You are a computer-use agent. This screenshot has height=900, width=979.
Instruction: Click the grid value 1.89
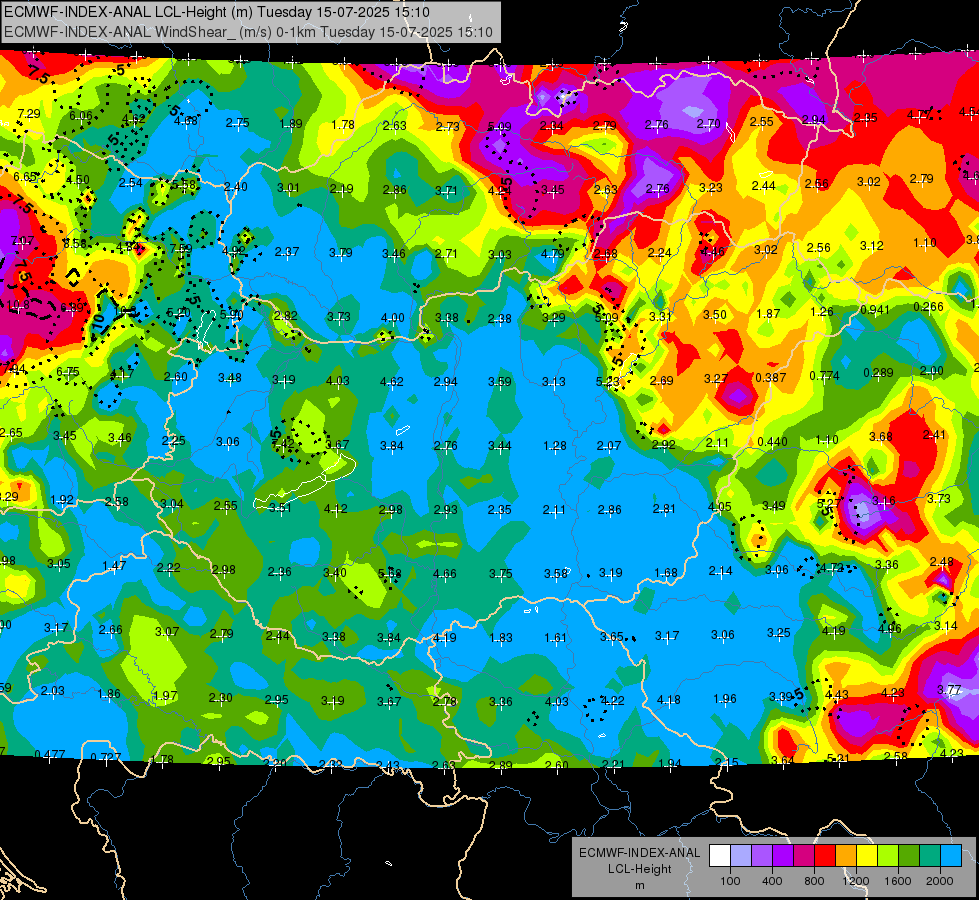(291, 124)
